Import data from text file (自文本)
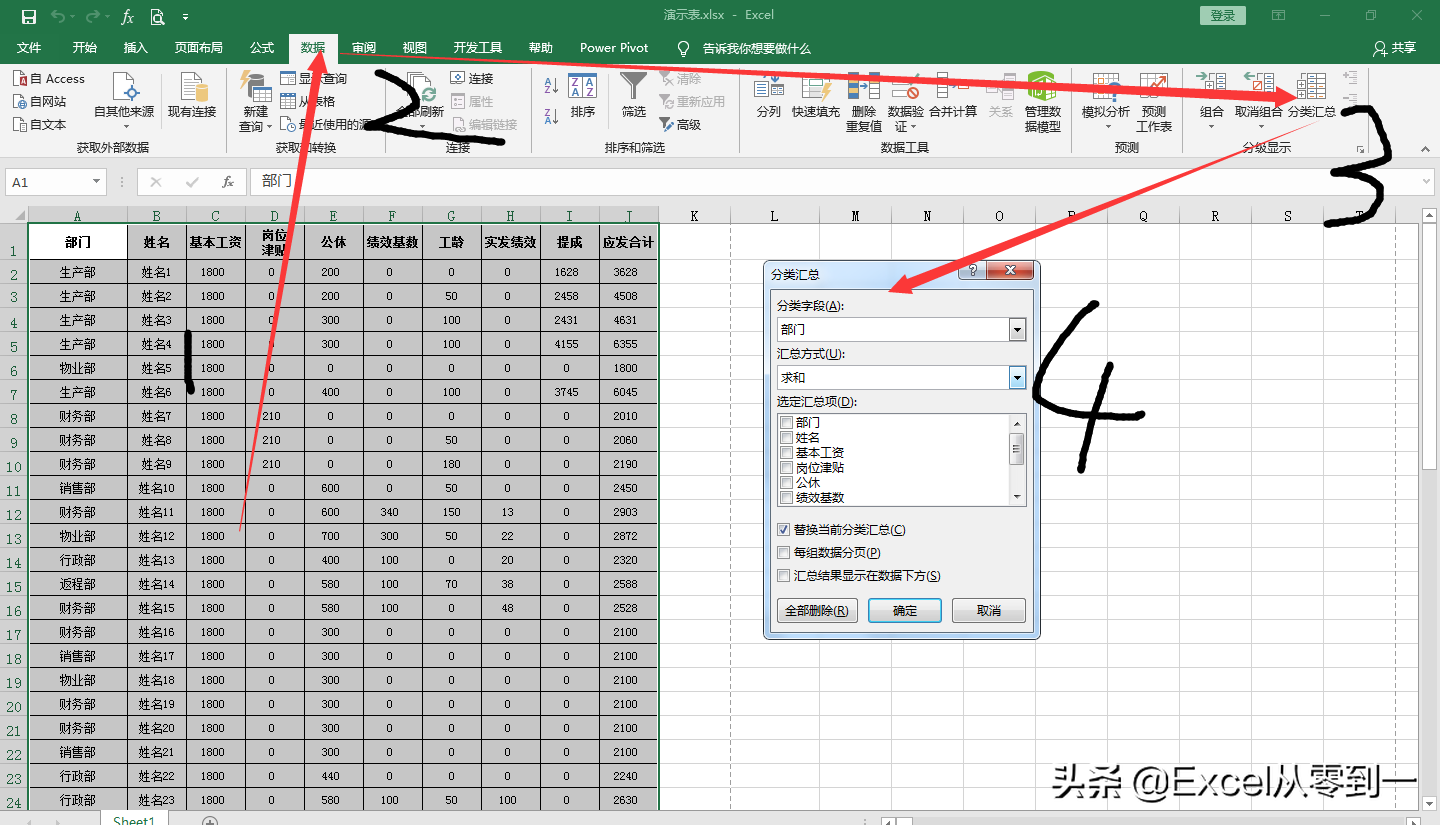The height and width of the screenshot is (825, 1440). tap(40, 124)
